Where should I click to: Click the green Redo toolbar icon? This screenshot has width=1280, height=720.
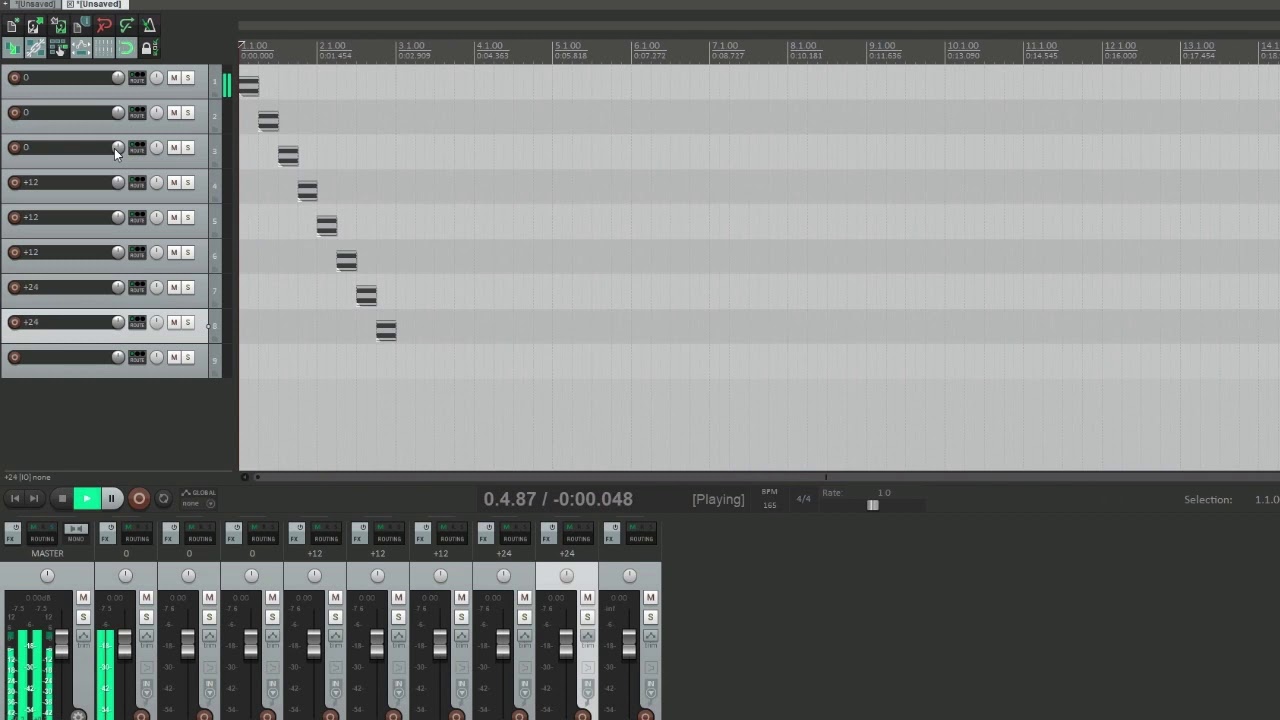pos(127,26)
